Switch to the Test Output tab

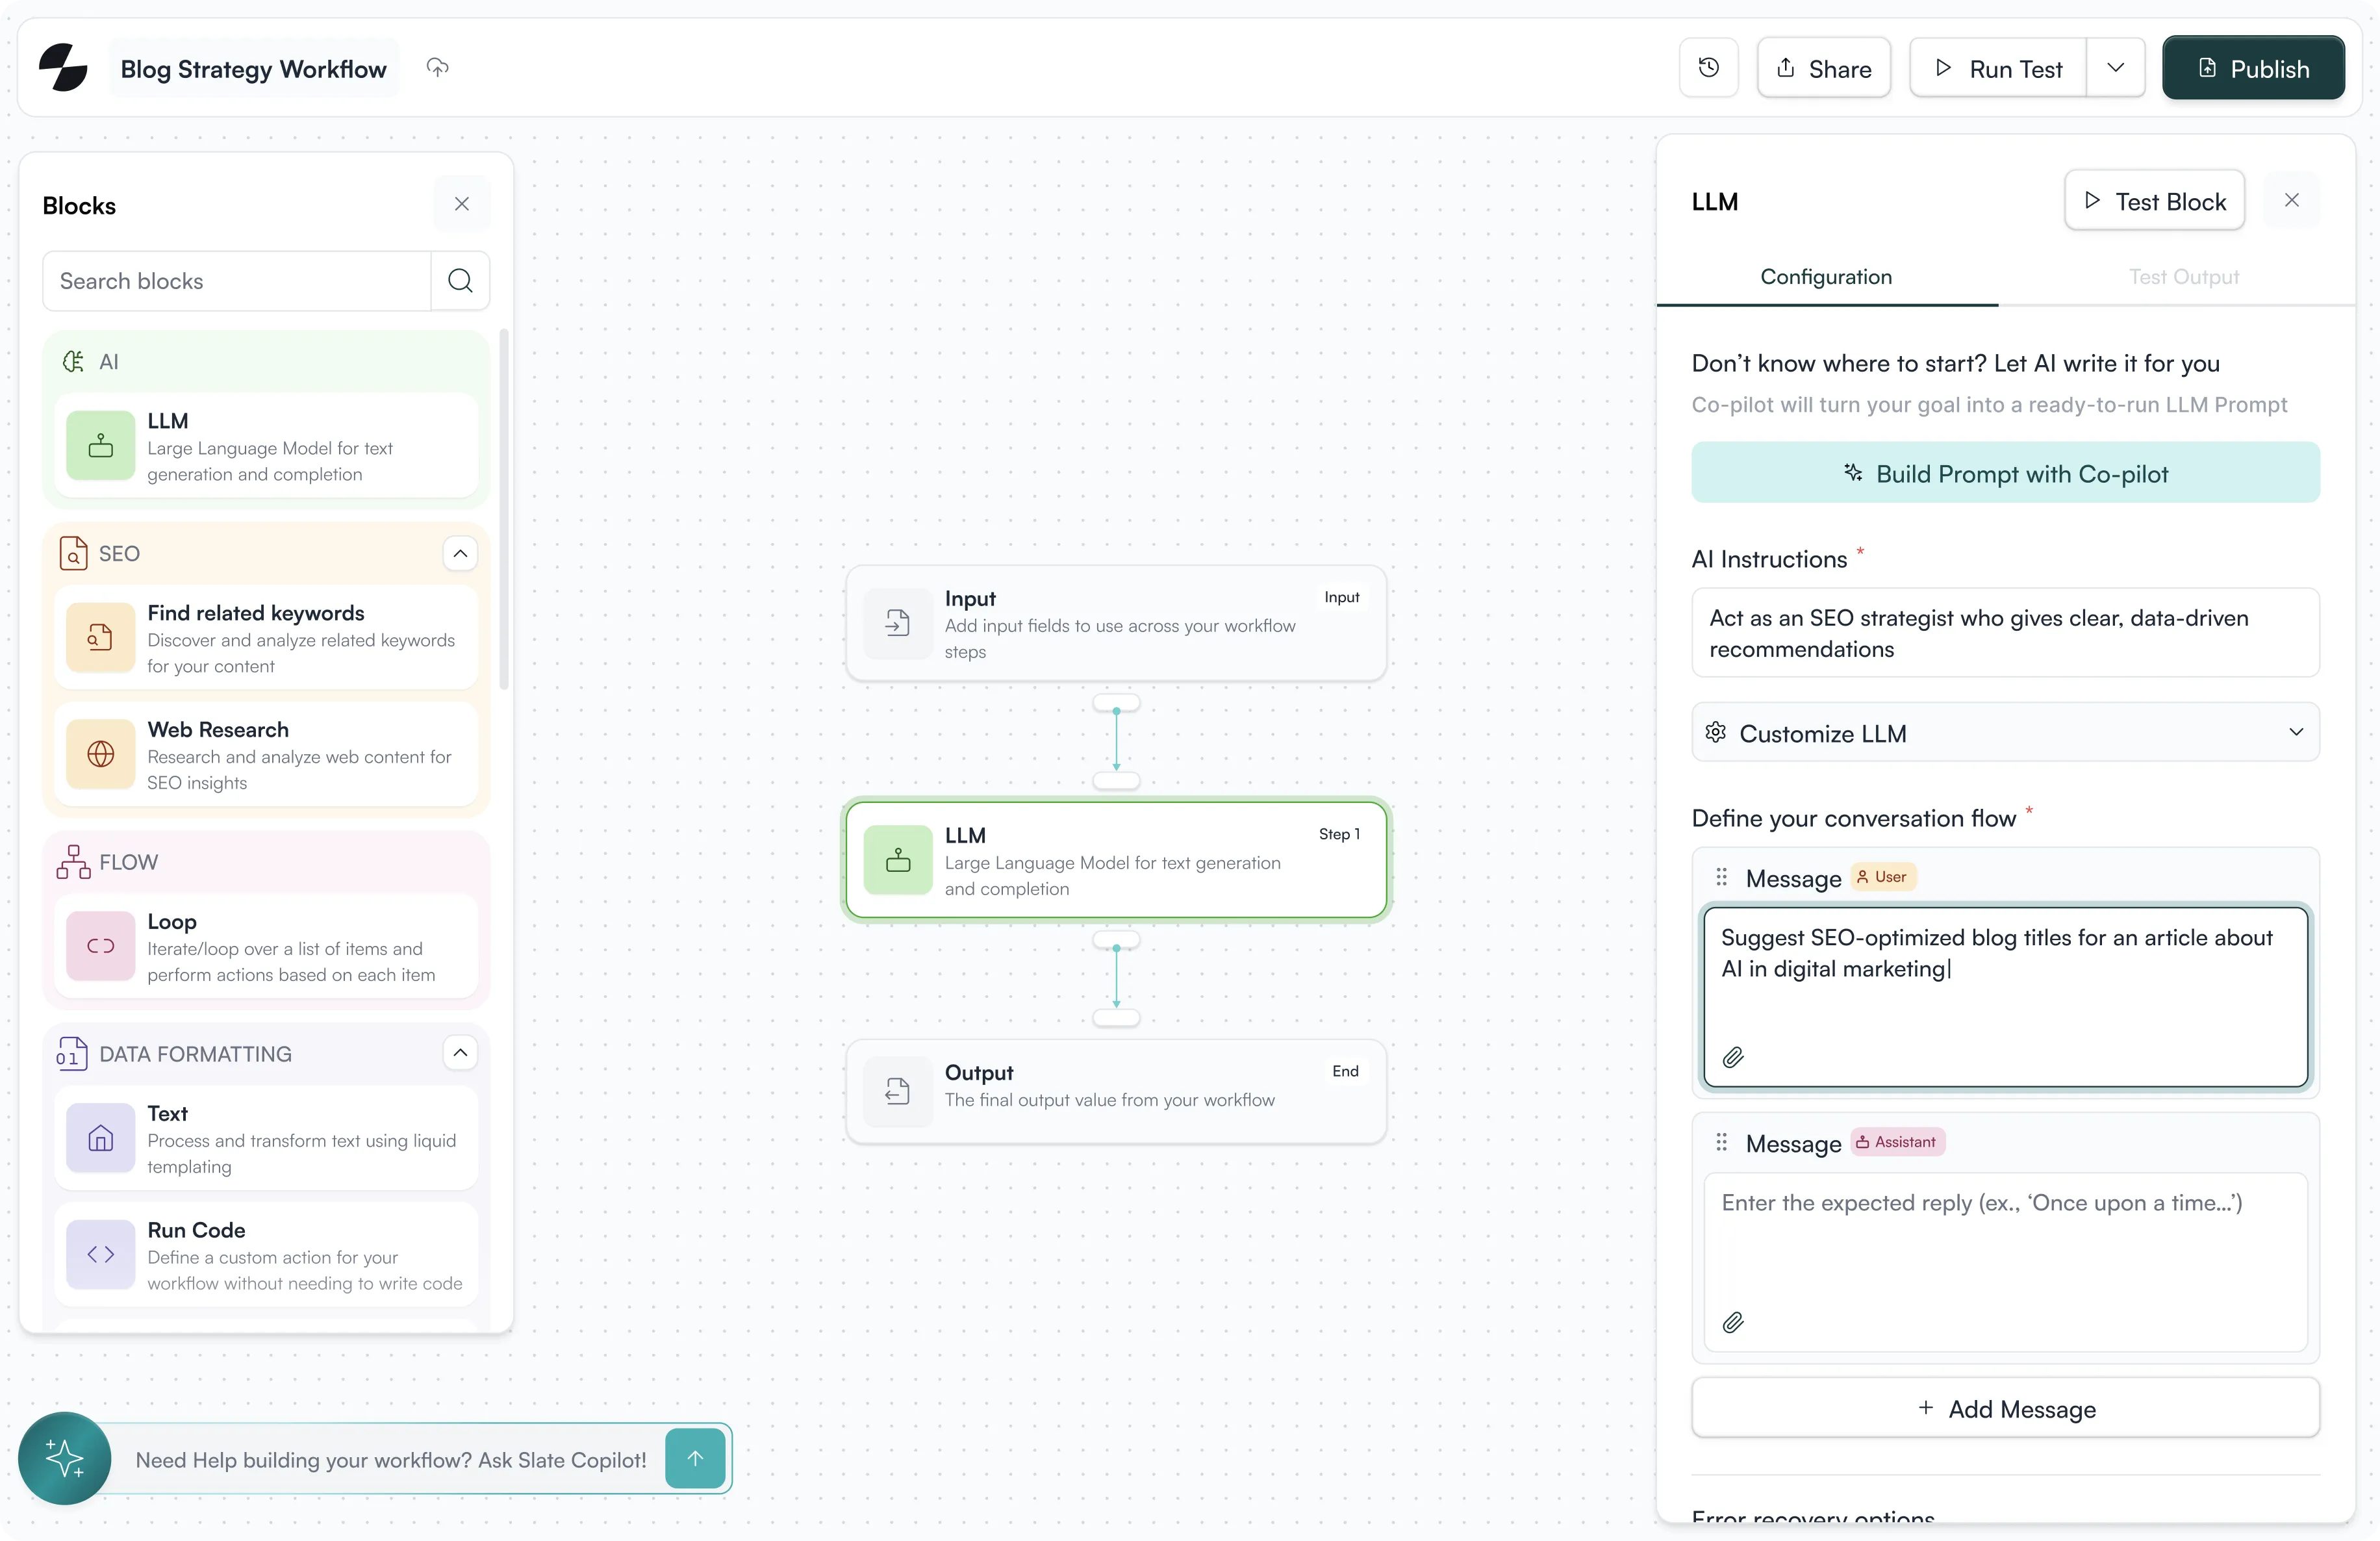pos(2184,277)
